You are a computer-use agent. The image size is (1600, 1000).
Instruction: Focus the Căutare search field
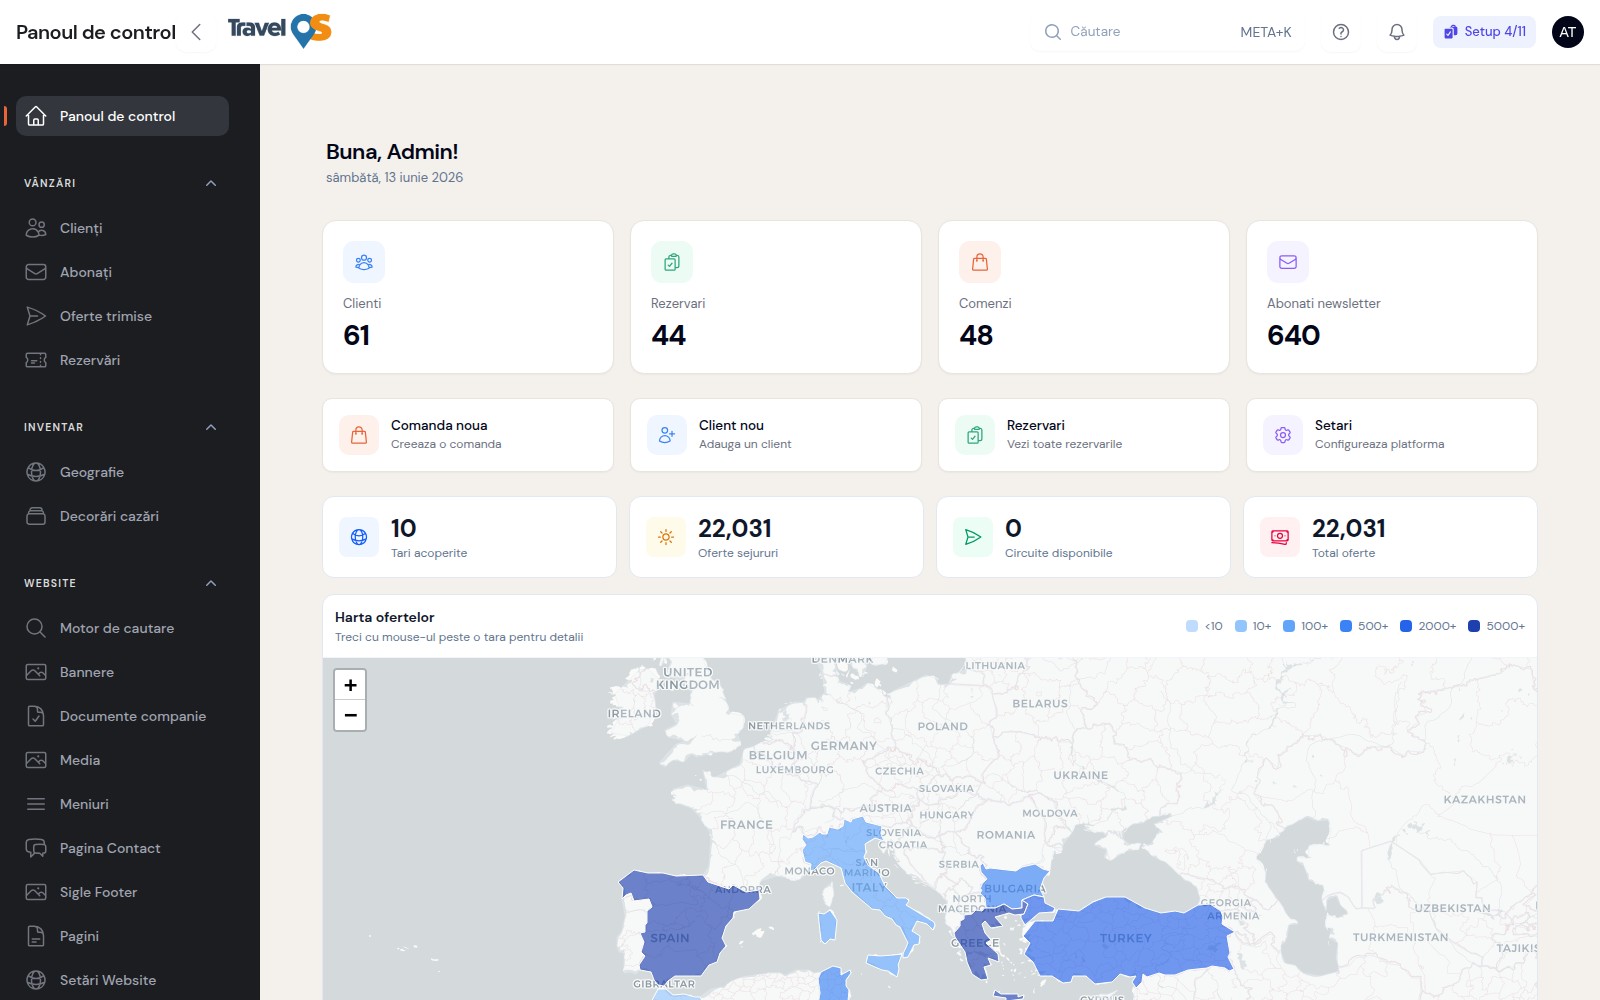tap(1168, 32)
